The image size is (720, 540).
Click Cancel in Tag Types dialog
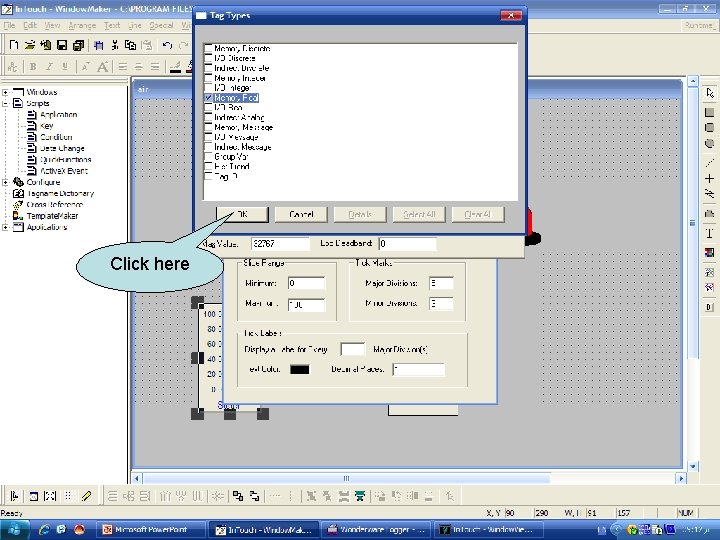[301, 214]
